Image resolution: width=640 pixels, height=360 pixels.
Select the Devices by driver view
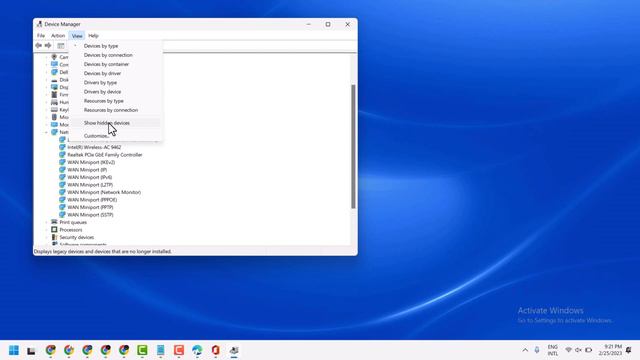point(116,73)
